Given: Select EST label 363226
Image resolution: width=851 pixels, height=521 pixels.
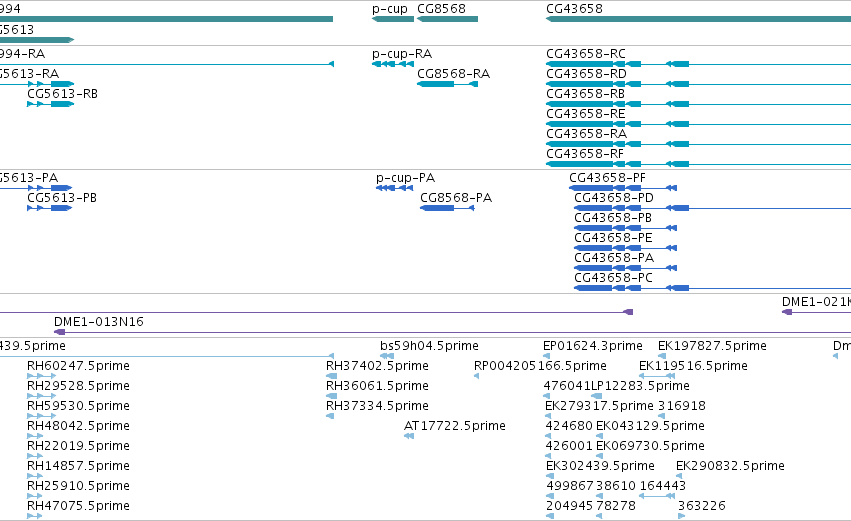Looking at the screenshot, I should coord(701,506).
